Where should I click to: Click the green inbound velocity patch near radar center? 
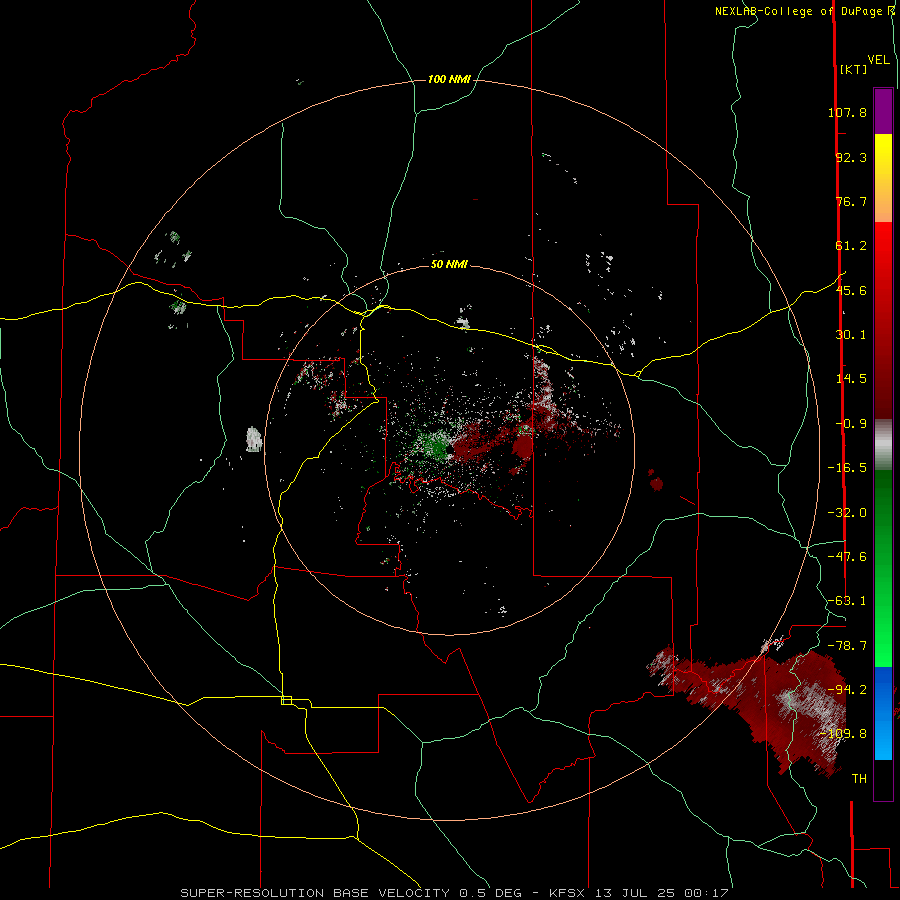tap(435, 445)
